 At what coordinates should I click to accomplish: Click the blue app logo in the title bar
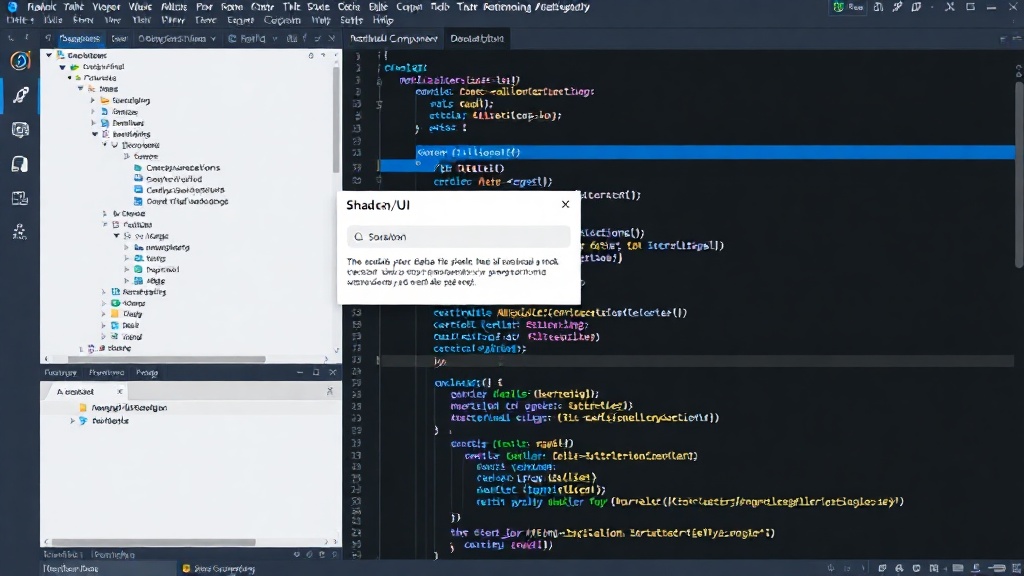[12, 7]
